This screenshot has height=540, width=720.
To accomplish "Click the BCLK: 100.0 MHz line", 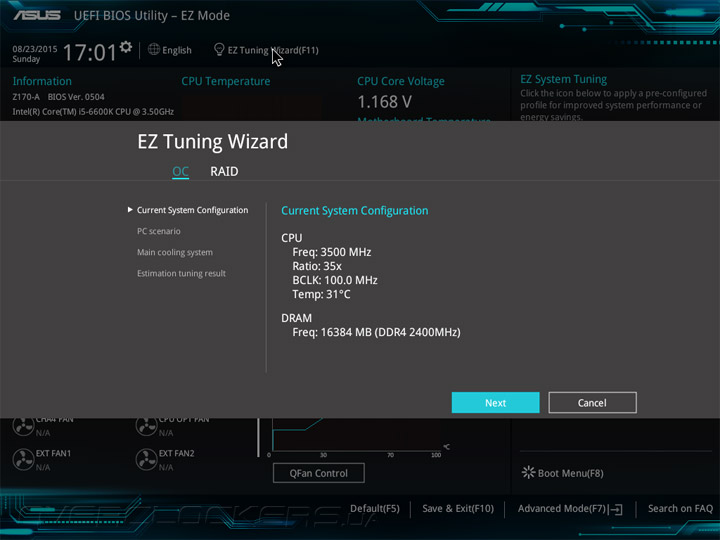I will point(335,280).
